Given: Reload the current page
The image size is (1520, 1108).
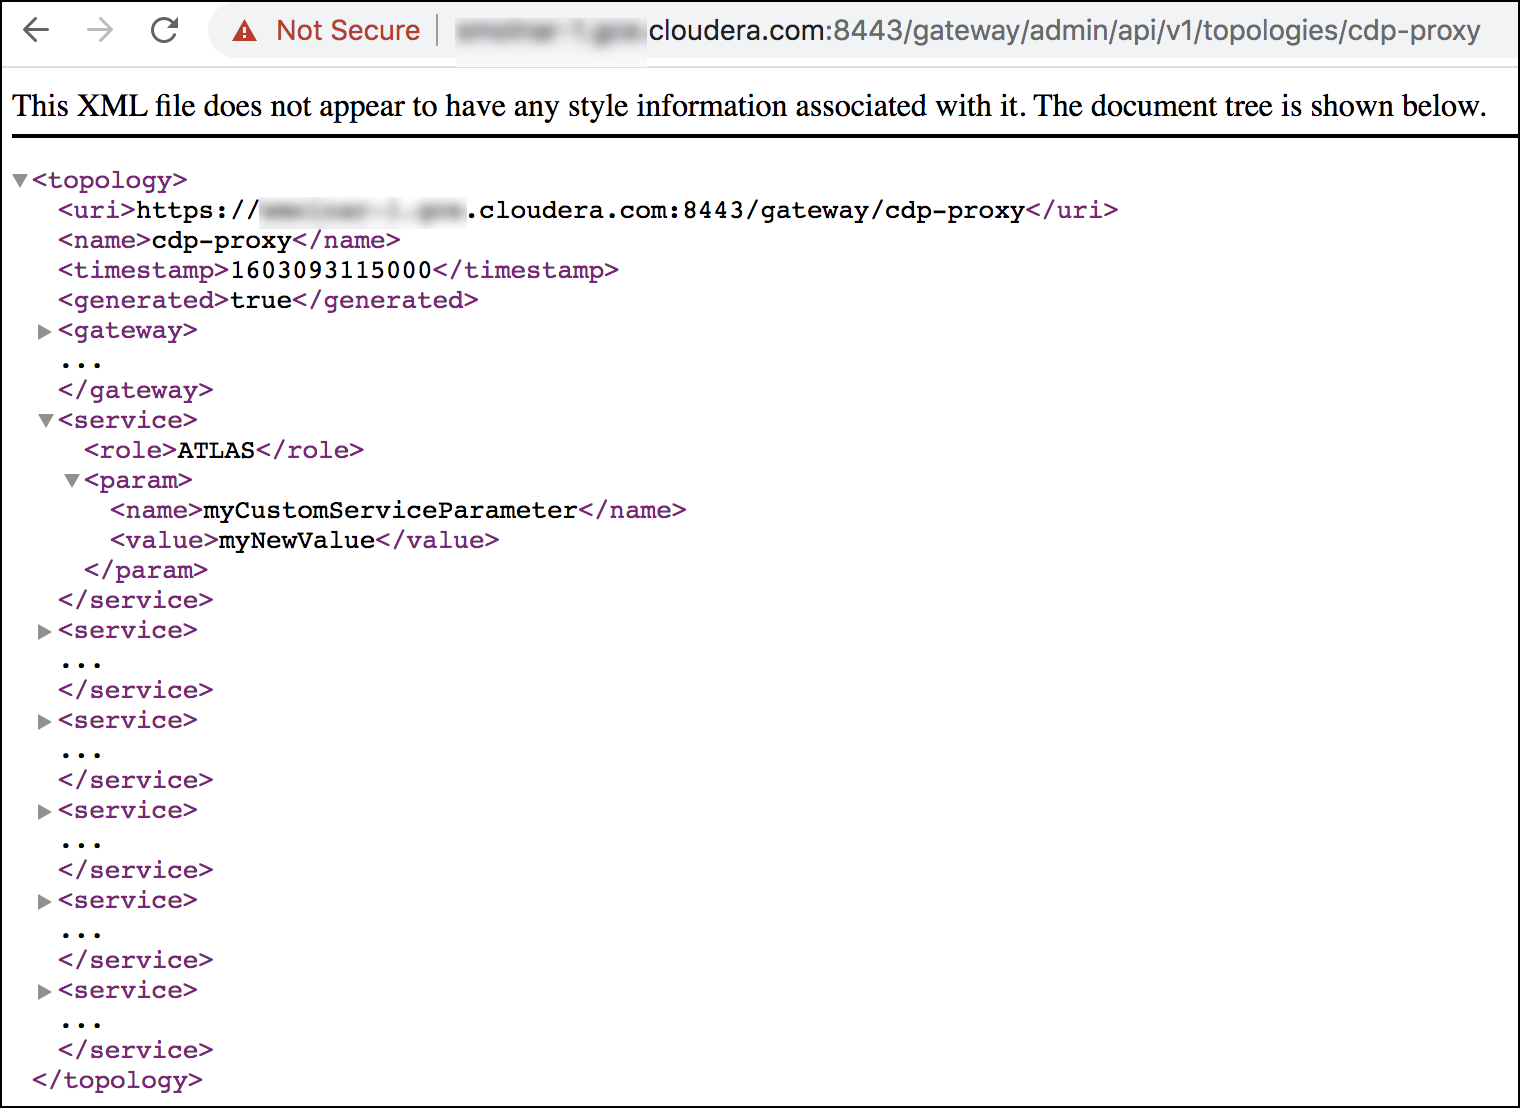Looking at the screenshot, I should [x=164, y=30].
